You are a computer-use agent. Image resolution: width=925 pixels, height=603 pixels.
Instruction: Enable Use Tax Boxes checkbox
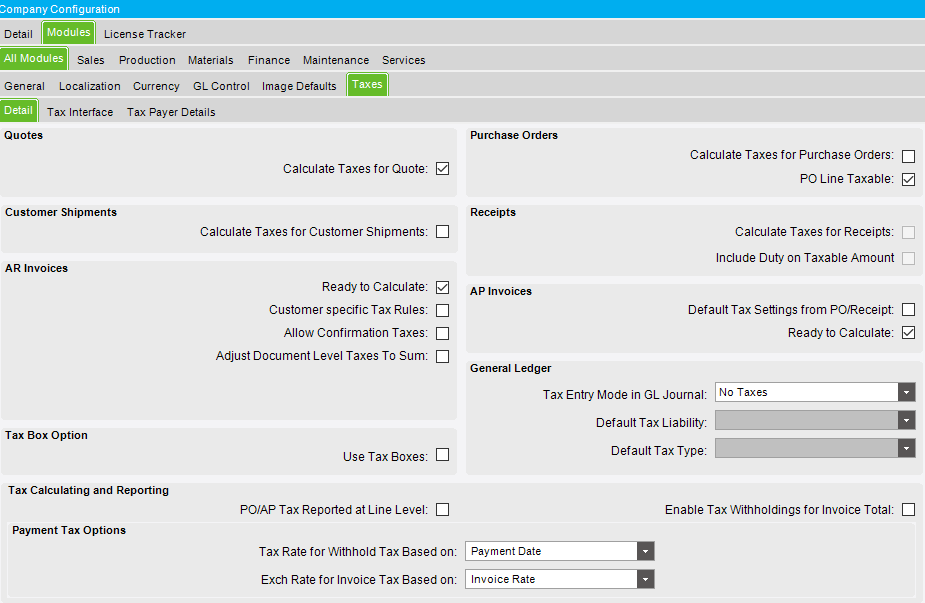point(442,455)
